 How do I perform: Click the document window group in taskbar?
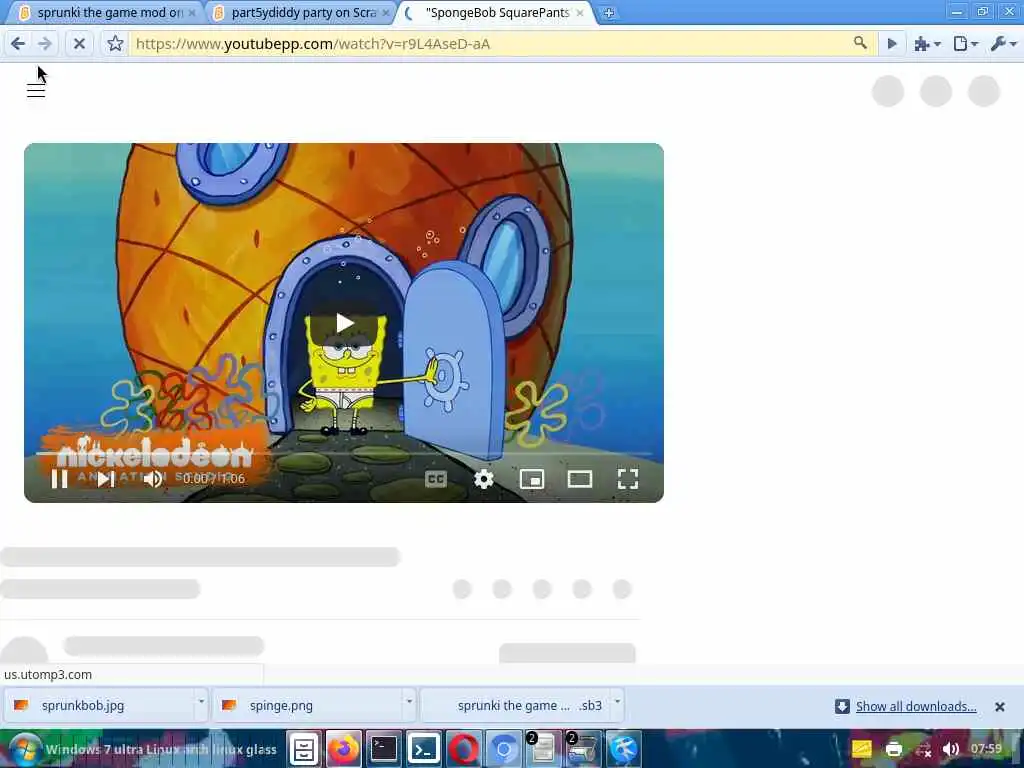(543, 749)
